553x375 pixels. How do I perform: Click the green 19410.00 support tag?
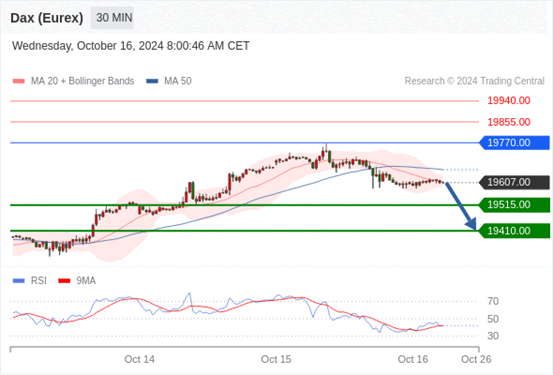click(x=514, y=231)
